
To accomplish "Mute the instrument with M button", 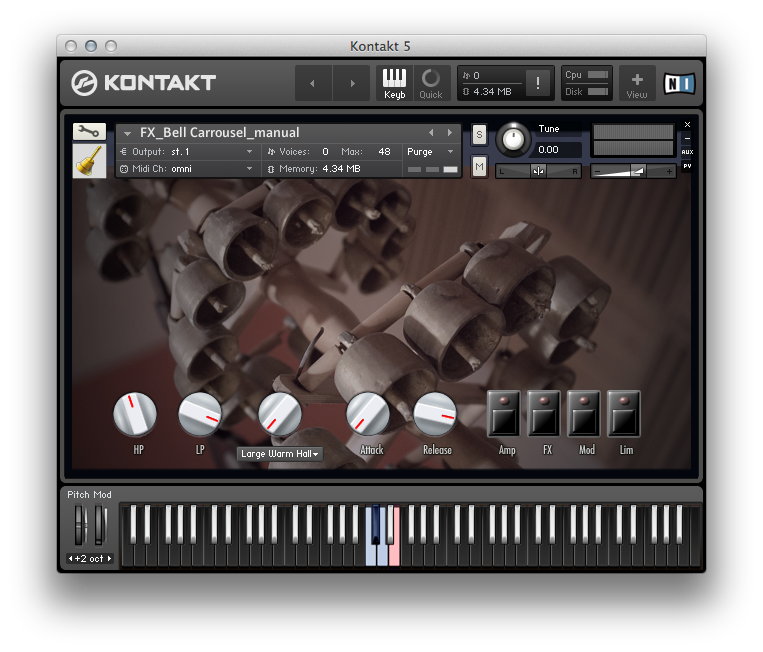I will point(479,167).
